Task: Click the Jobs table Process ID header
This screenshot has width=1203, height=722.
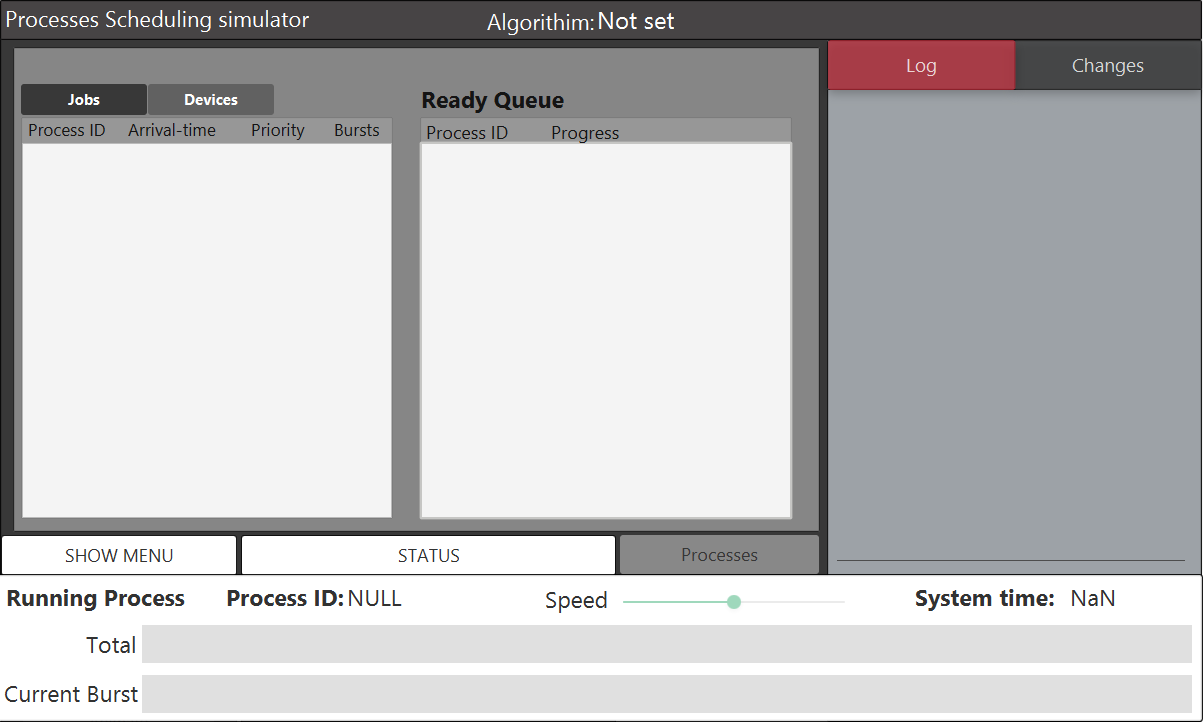Action: (67, 131)
